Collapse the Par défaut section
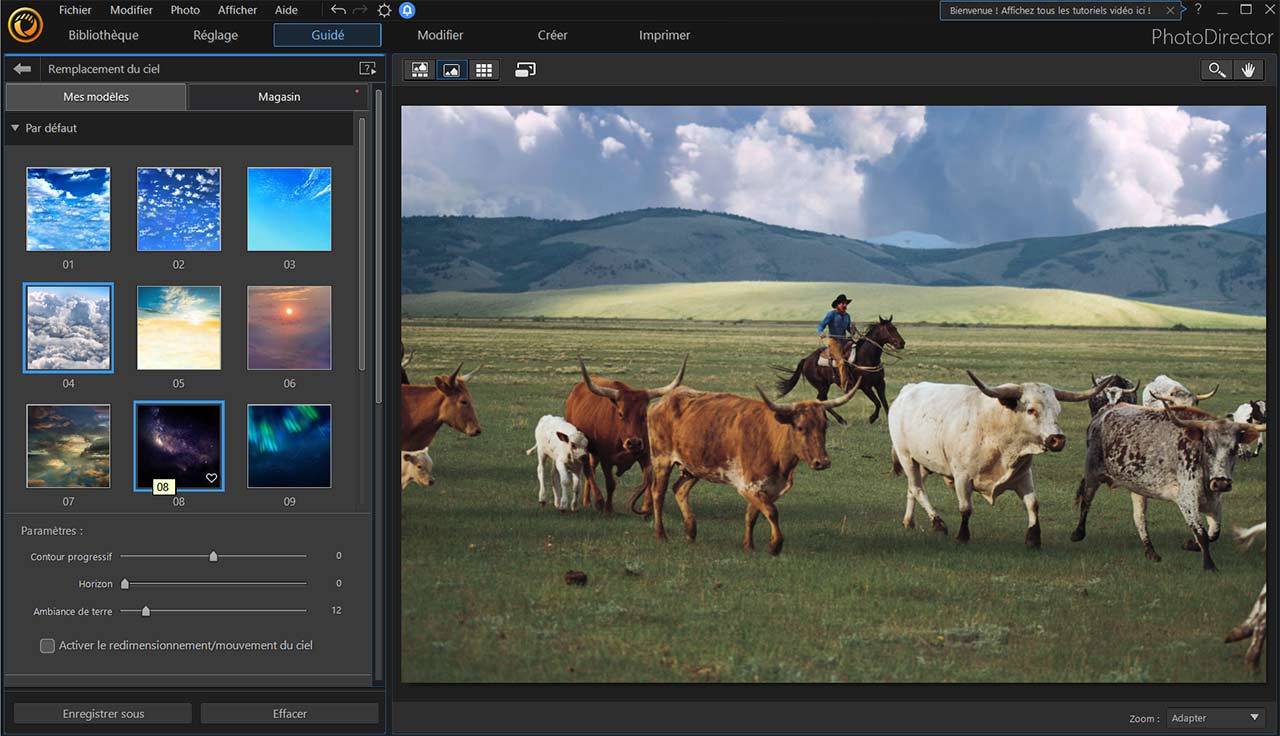 tap(15, 128)
